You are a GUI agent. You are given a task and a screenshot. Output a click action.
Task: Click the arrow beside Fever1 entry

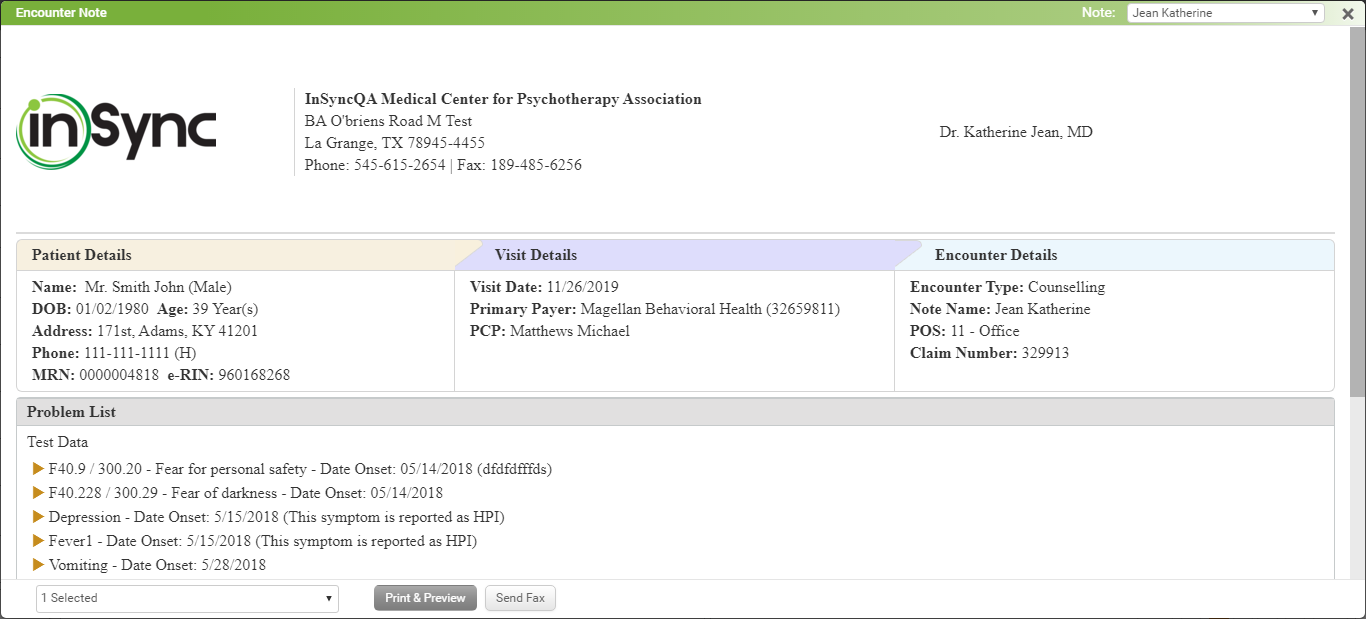click(x=39, y=540)
